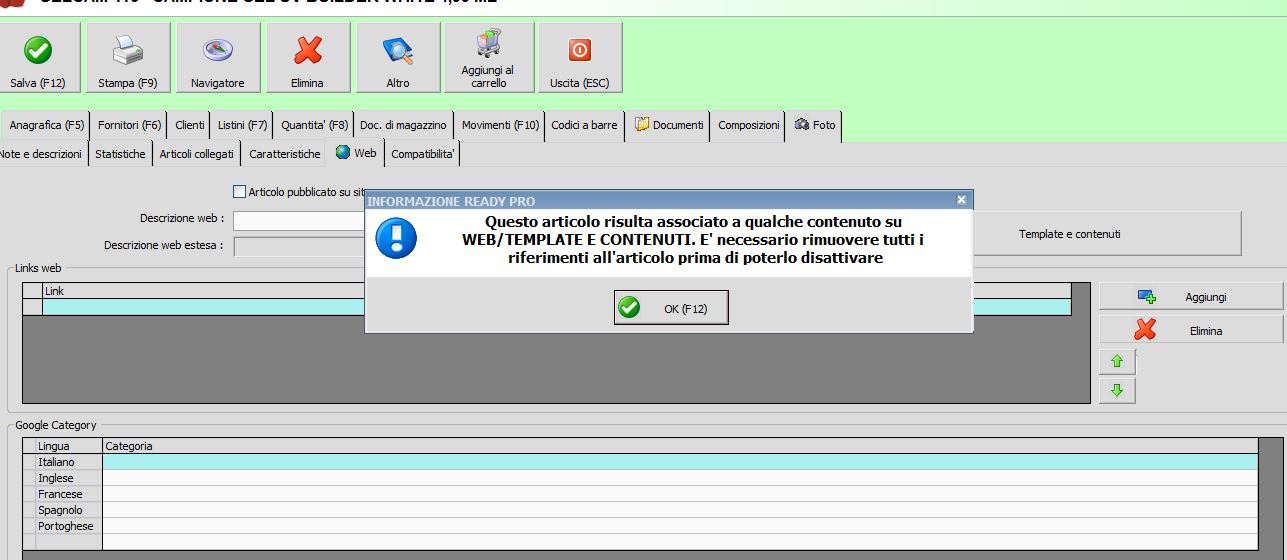This screenshot has width=1287, height=560.
Task: Click the Aggiungi link button
Action: (x=1190, y=297)
